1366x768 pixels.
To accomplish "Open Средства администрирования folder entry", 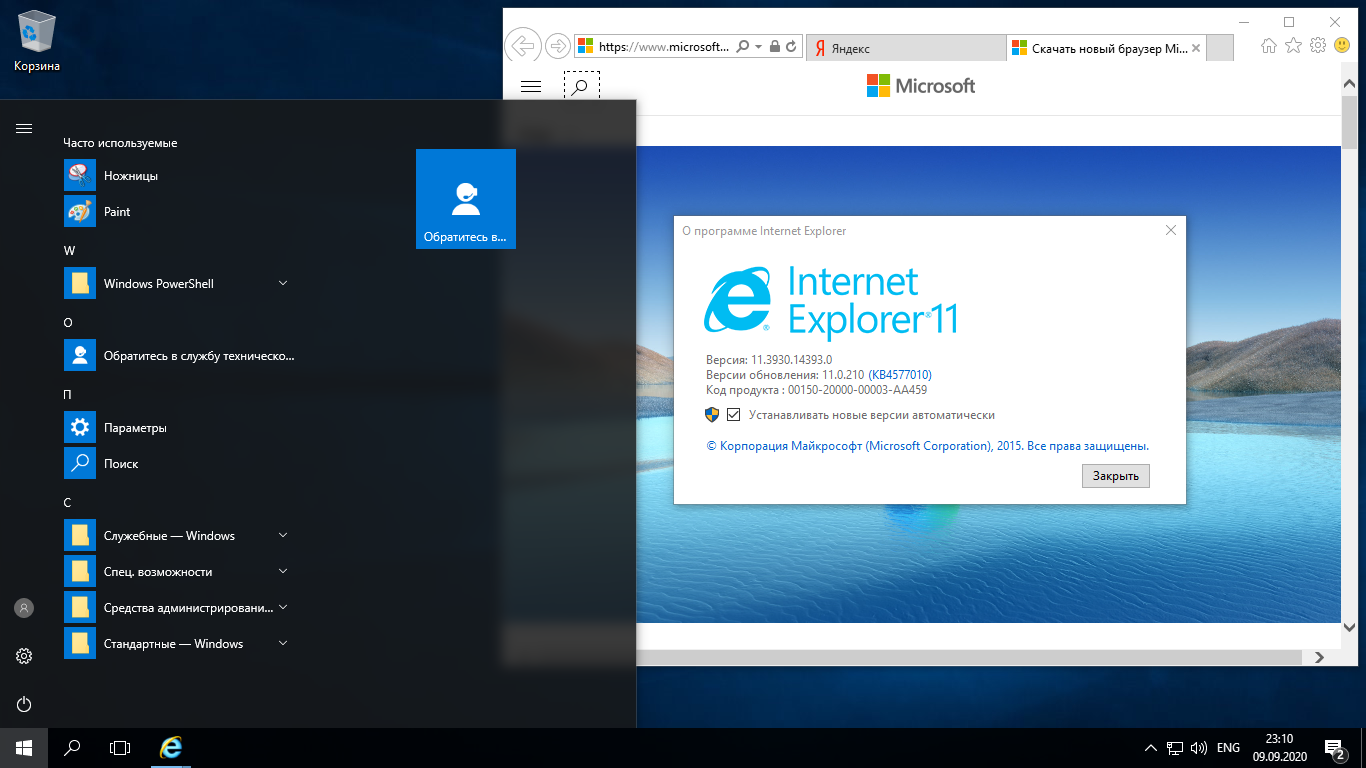I will pyautogui.click(x=180, y=607).
